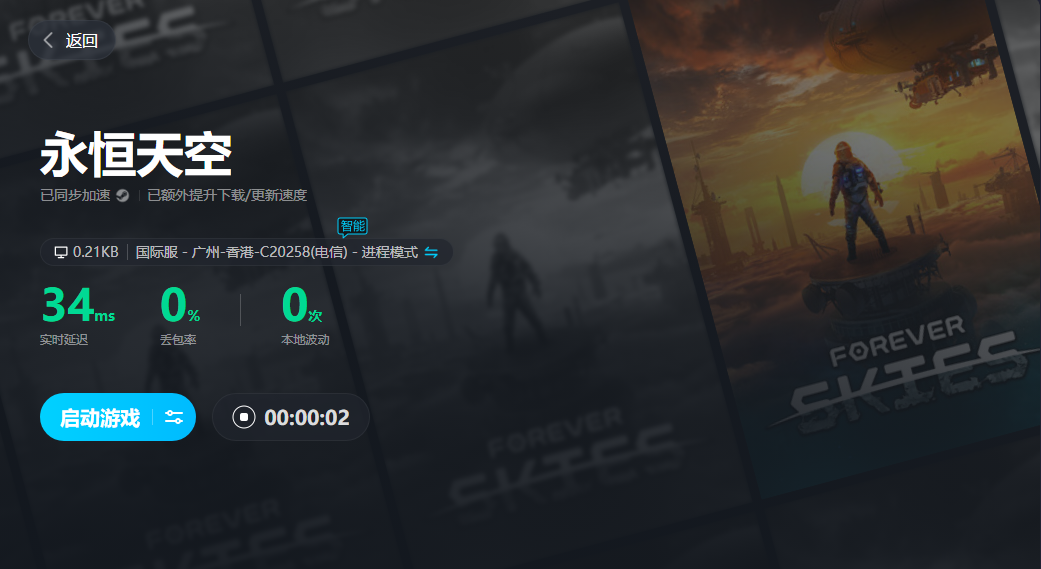The height and width of the screenshot is (569, 1041).
Task: Click the 已同步加速 status text
Action: 75,195
